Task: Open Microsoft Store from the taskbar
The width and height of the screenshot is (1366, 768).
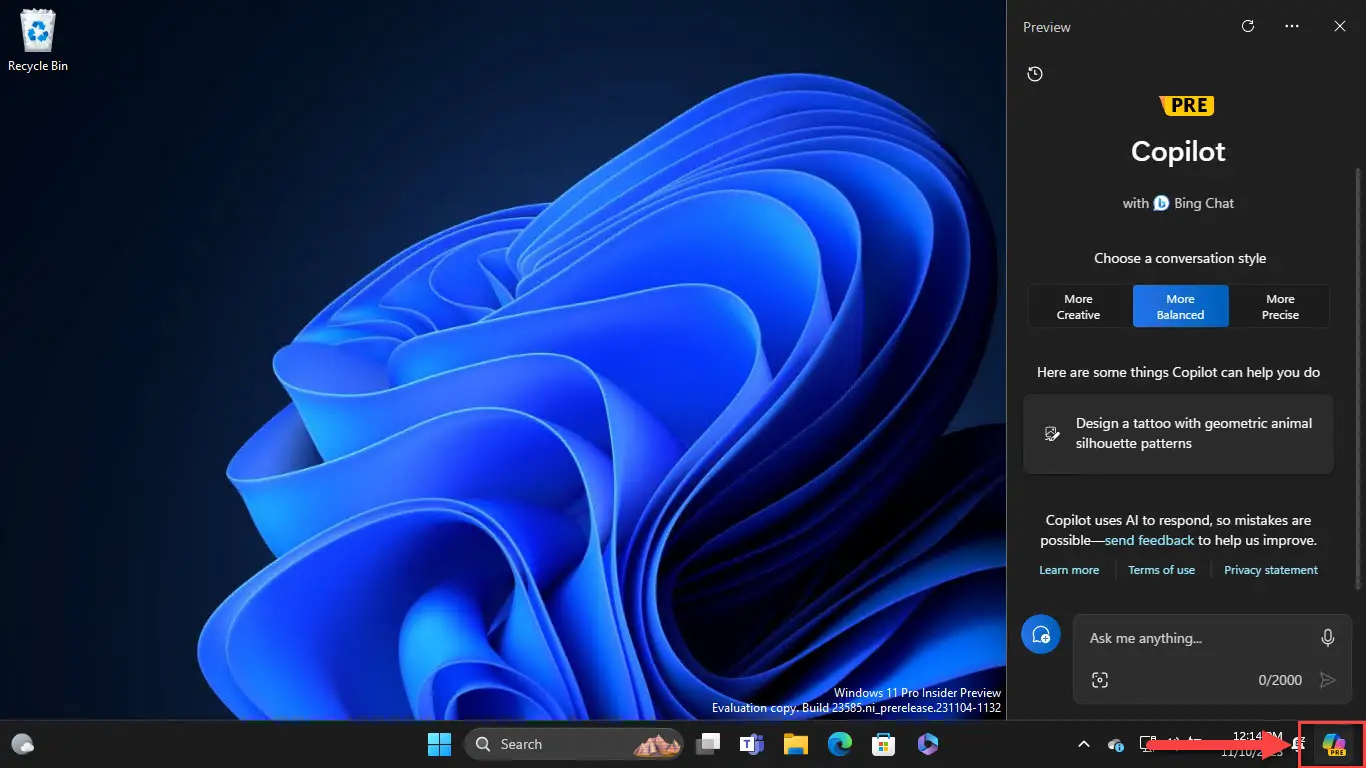Action: tap(883, 744)
